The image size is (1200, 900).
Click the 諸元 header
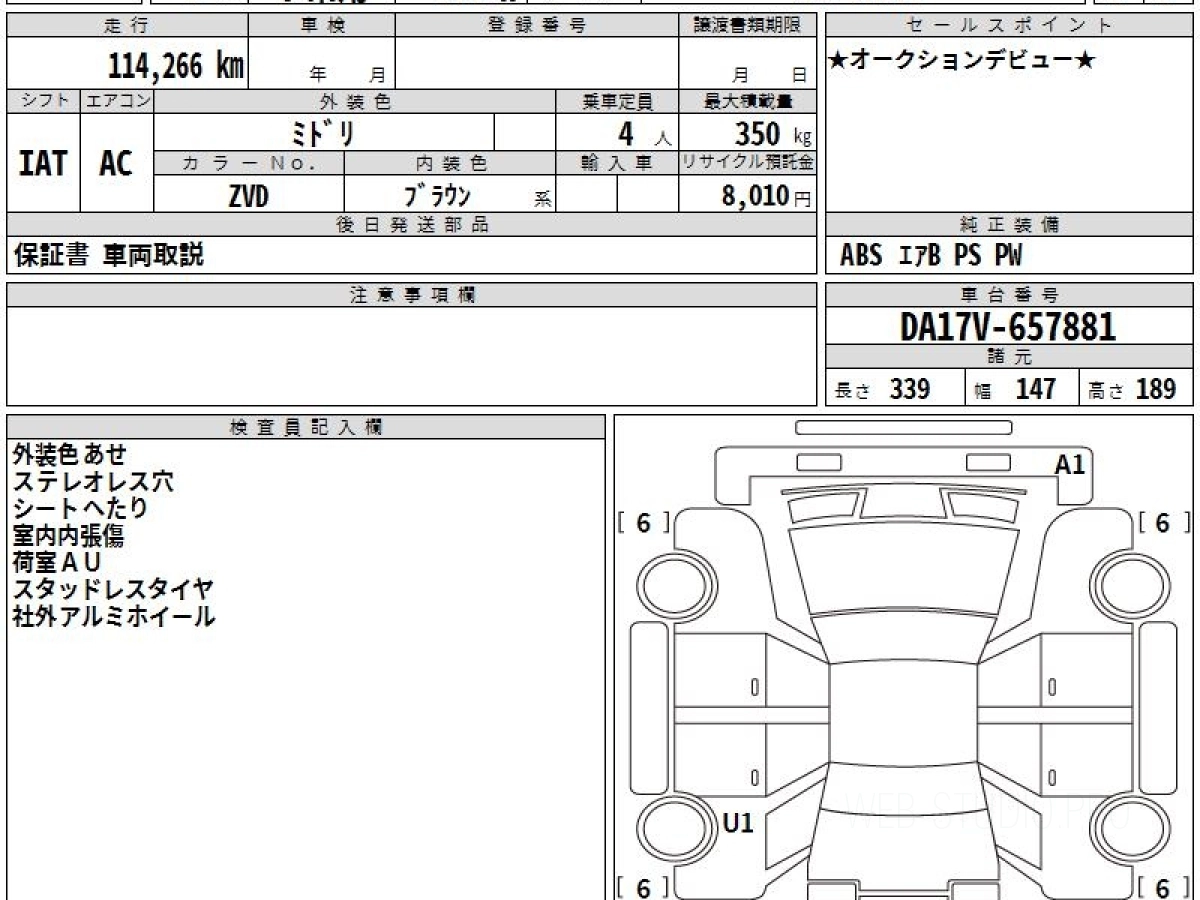1010,357
